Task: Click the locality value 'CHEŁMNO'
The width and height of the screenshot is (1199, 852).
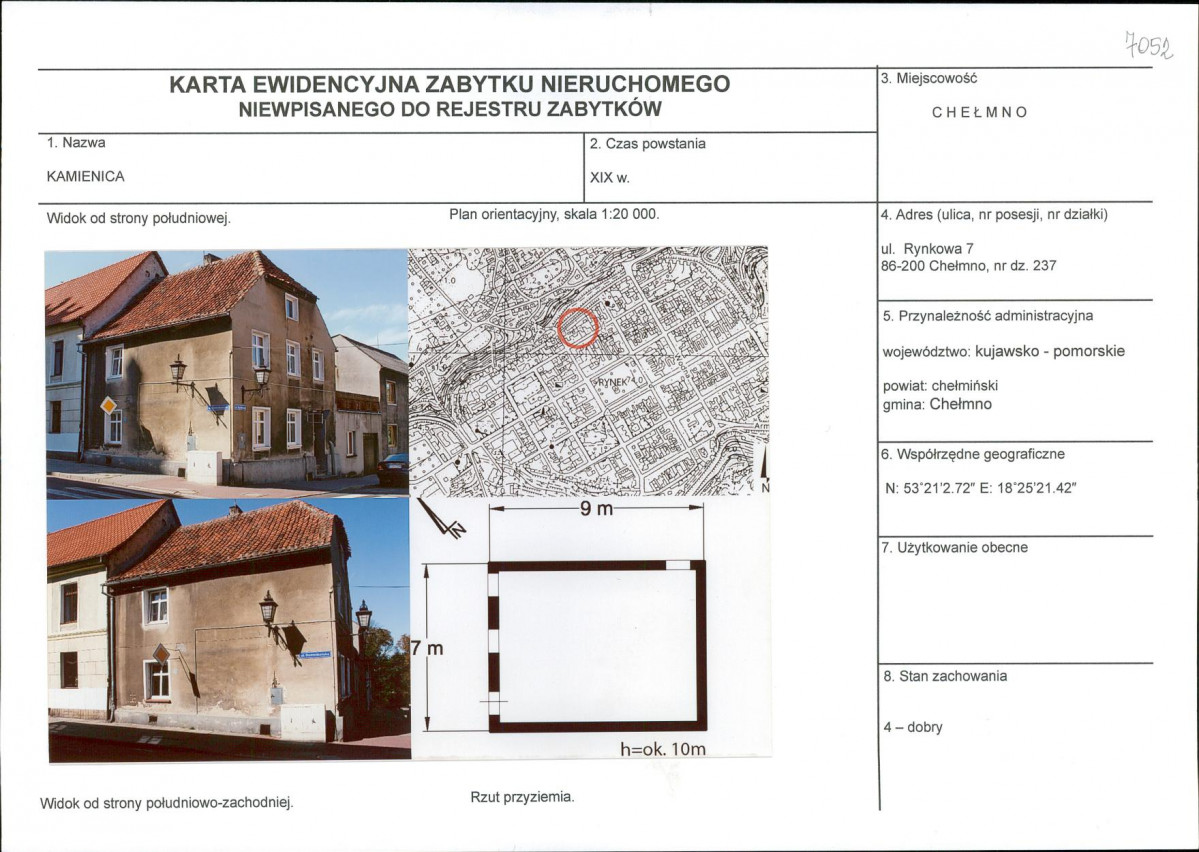Action: pyautogui.click(x=980, y=112)
